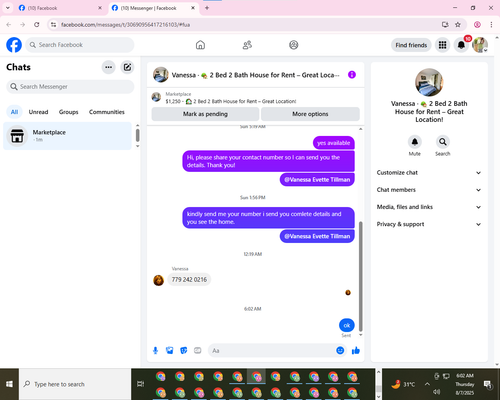Click Find friends button

pyautogui.click(x=411, y=45)
